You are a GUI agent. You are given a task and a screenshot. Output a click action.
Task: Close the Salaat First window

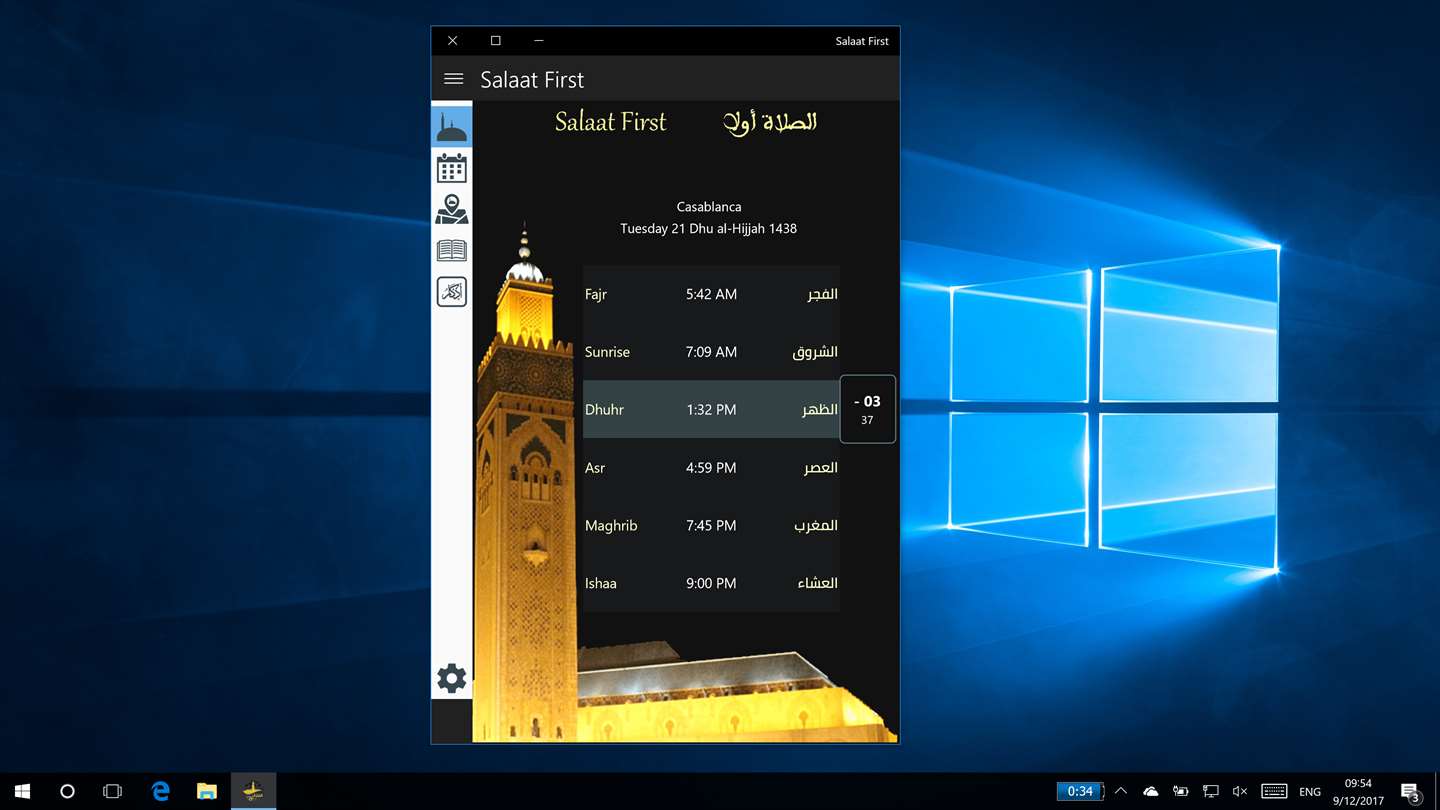pos(453,41)
